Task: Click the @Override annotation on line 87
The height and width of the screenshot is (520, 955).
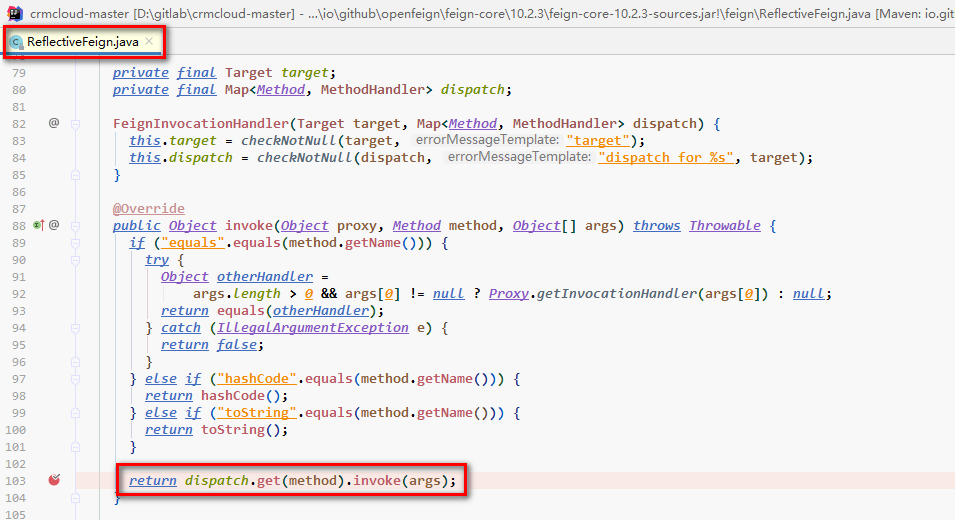Action: [149, 208]
